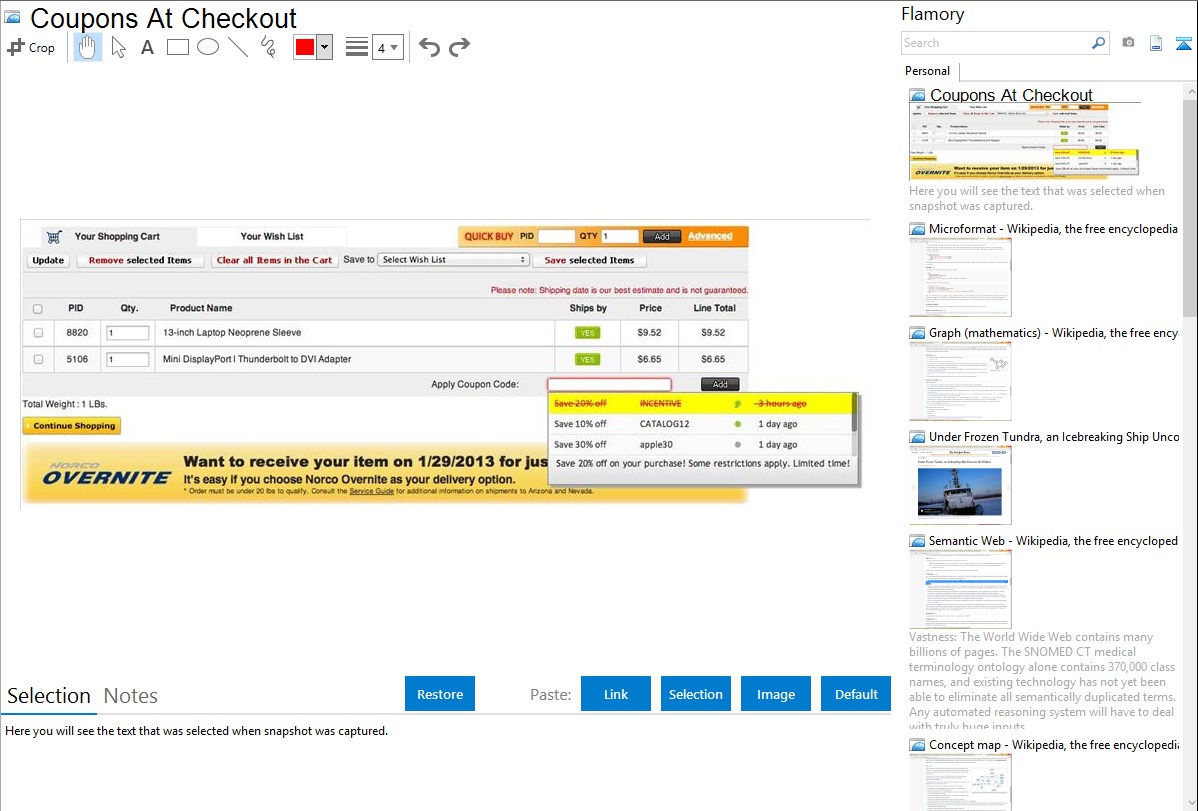This screenshot has height=811, width=1198.
Task: Open the Graph (mathematics) snapshot thumbnail
Action: [960, 381]
